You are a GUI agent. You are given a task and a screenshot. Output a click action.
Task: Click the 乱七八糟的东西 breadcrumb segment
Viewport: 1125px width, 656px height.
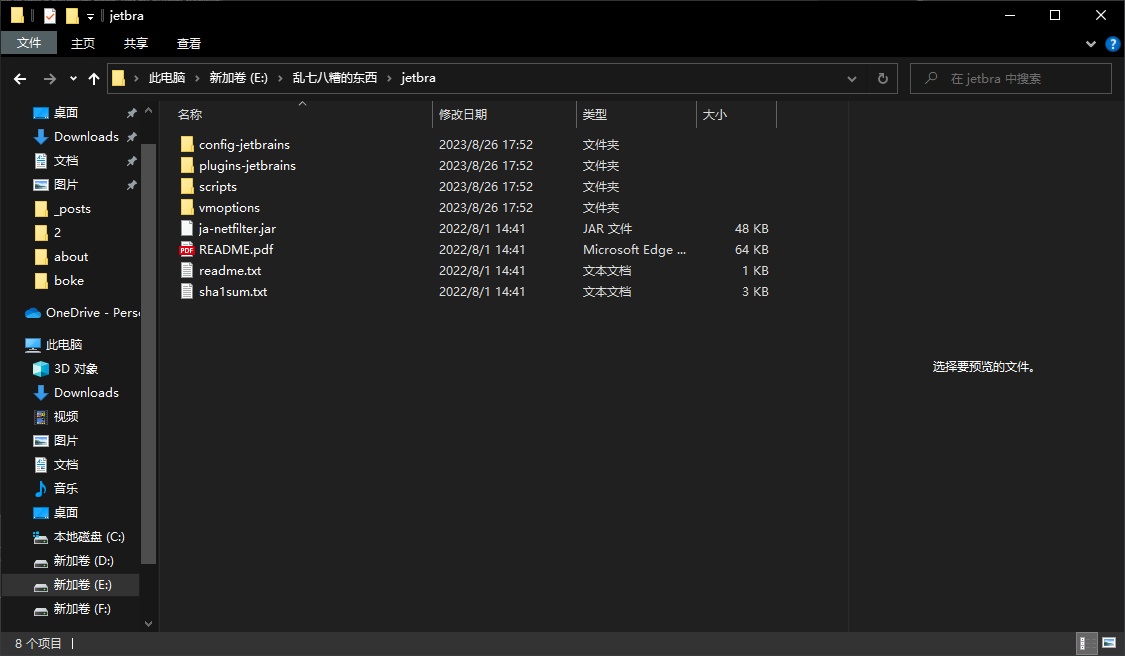[334, 78]
